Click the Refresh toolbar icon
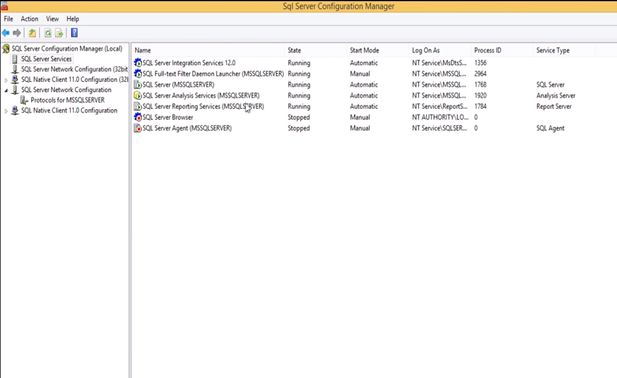 coord(48,33)
